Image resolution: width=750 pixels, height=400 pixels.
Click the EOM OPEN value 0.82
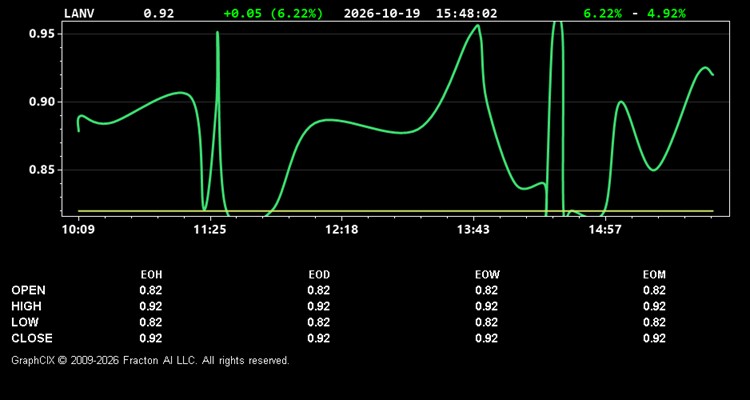click(654, 290)
